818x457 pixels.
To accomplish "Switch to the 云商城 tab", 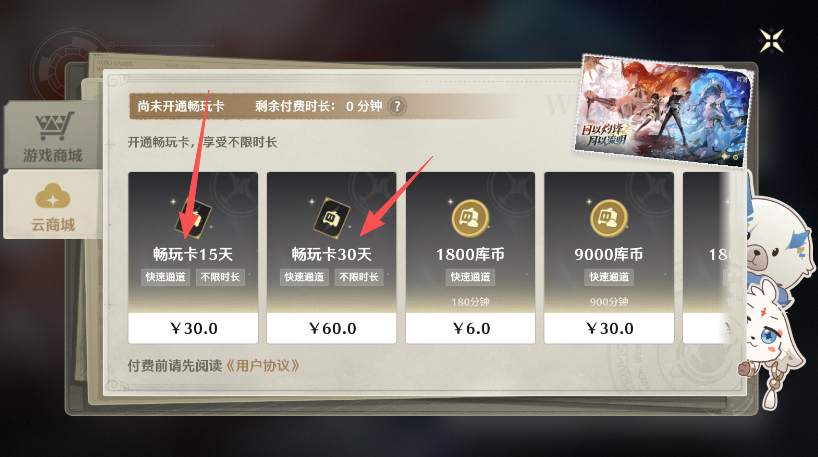I will (52, 206).
